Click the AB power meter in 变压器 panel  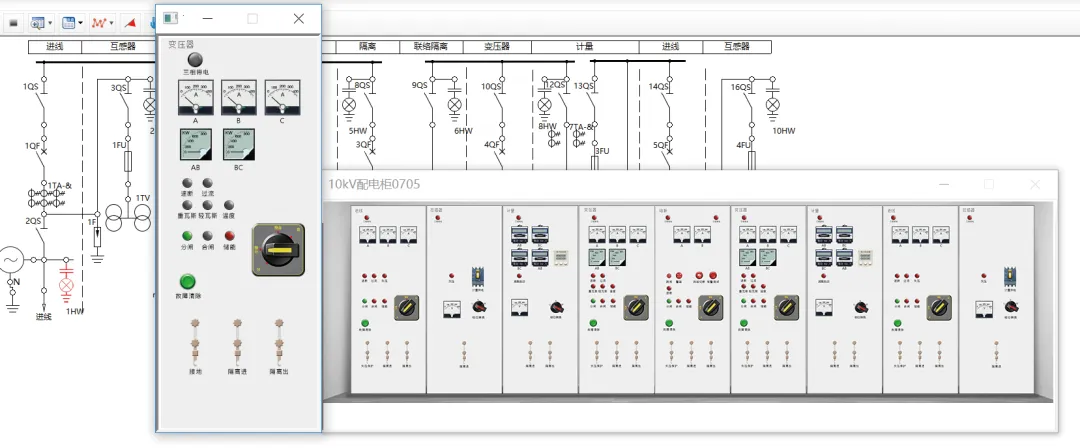click(196, 145)
